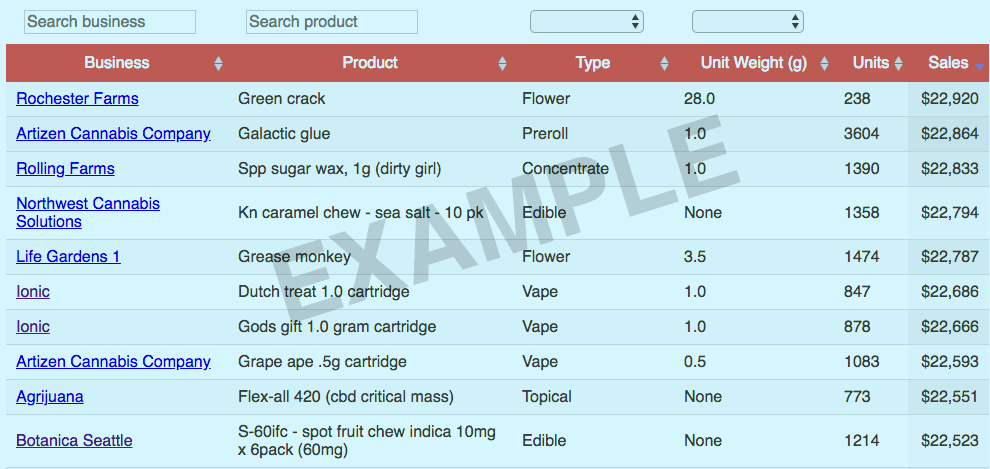Screen dimensions: 990x469
Task: Click the Topical type cell
Action: tap(547, 397)
